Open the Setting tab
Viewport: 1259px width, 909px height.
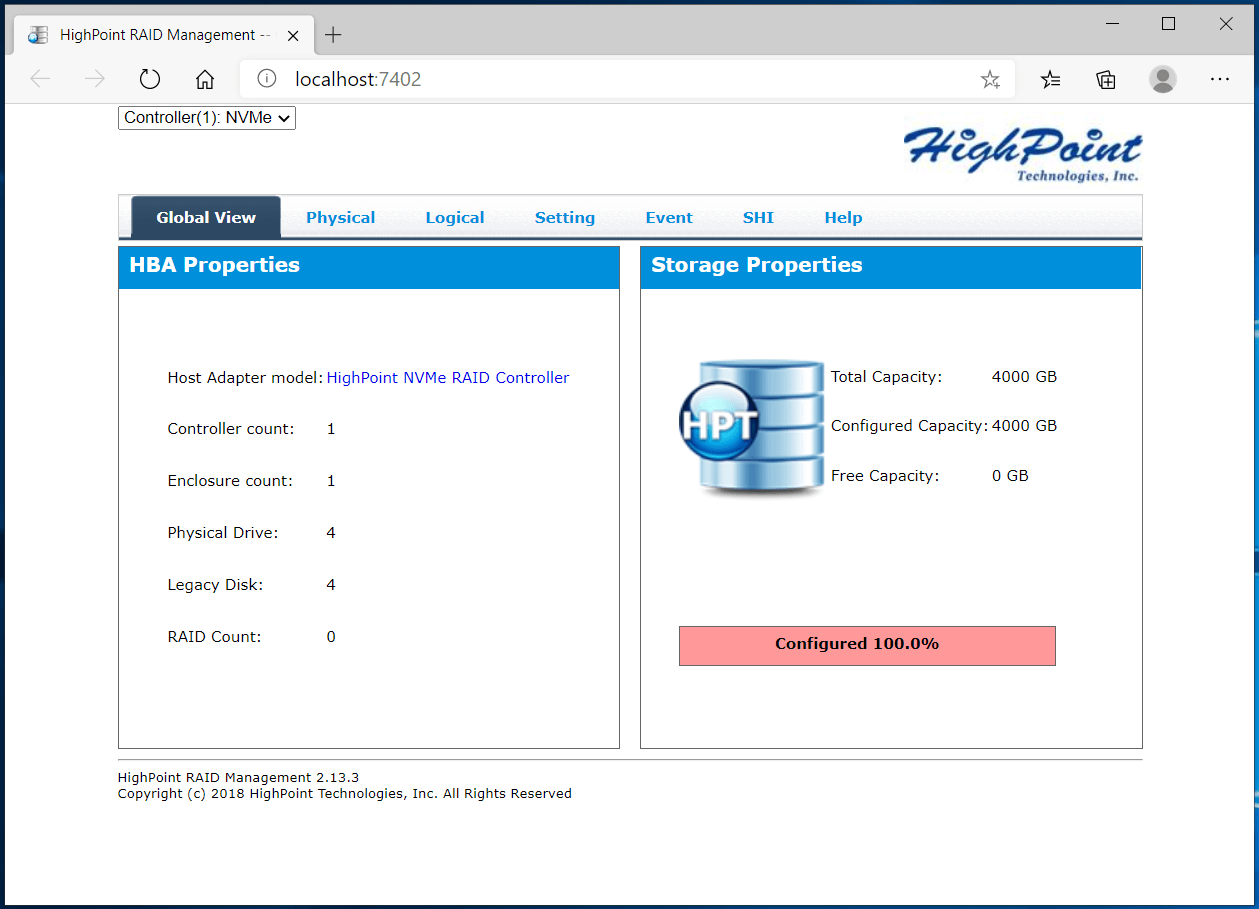565,217
